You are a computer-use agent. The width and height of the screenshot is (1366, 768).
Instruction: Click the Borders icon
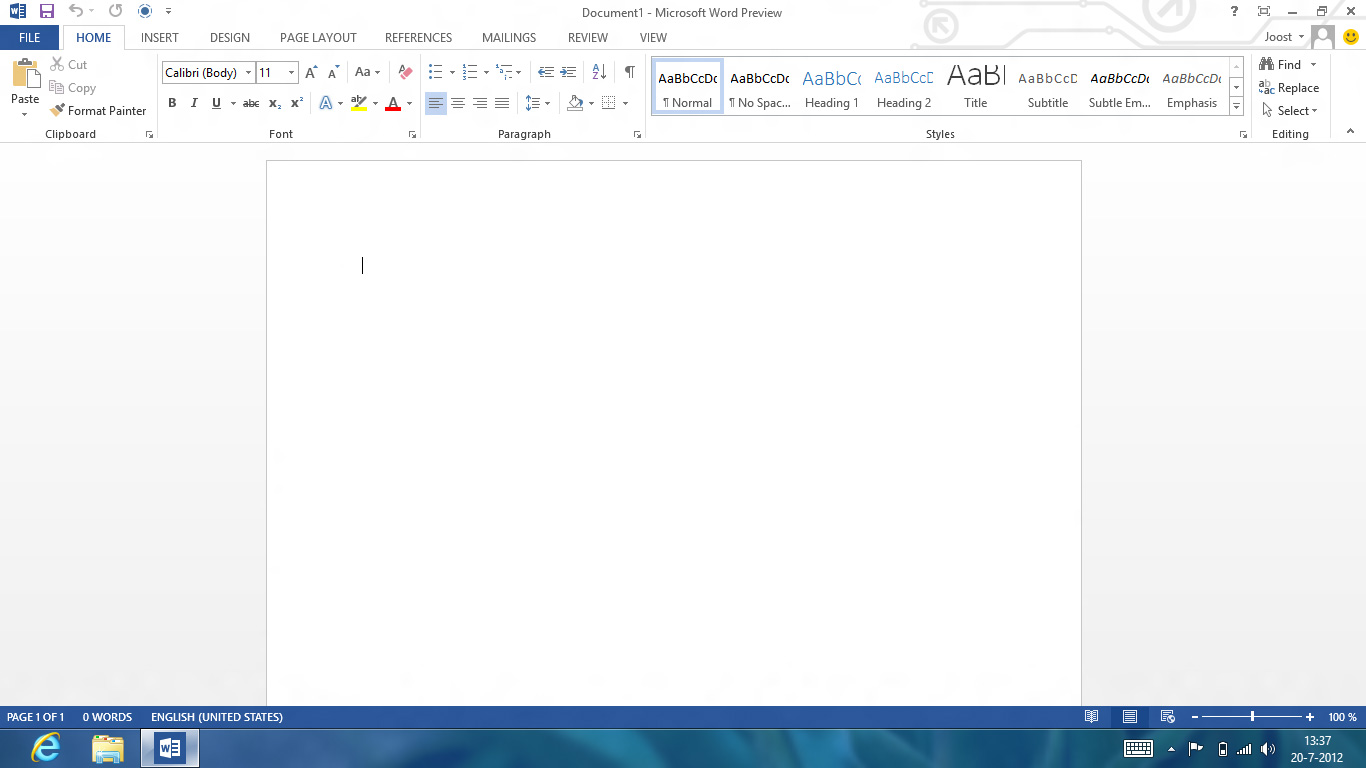click(x=609, y=103)
